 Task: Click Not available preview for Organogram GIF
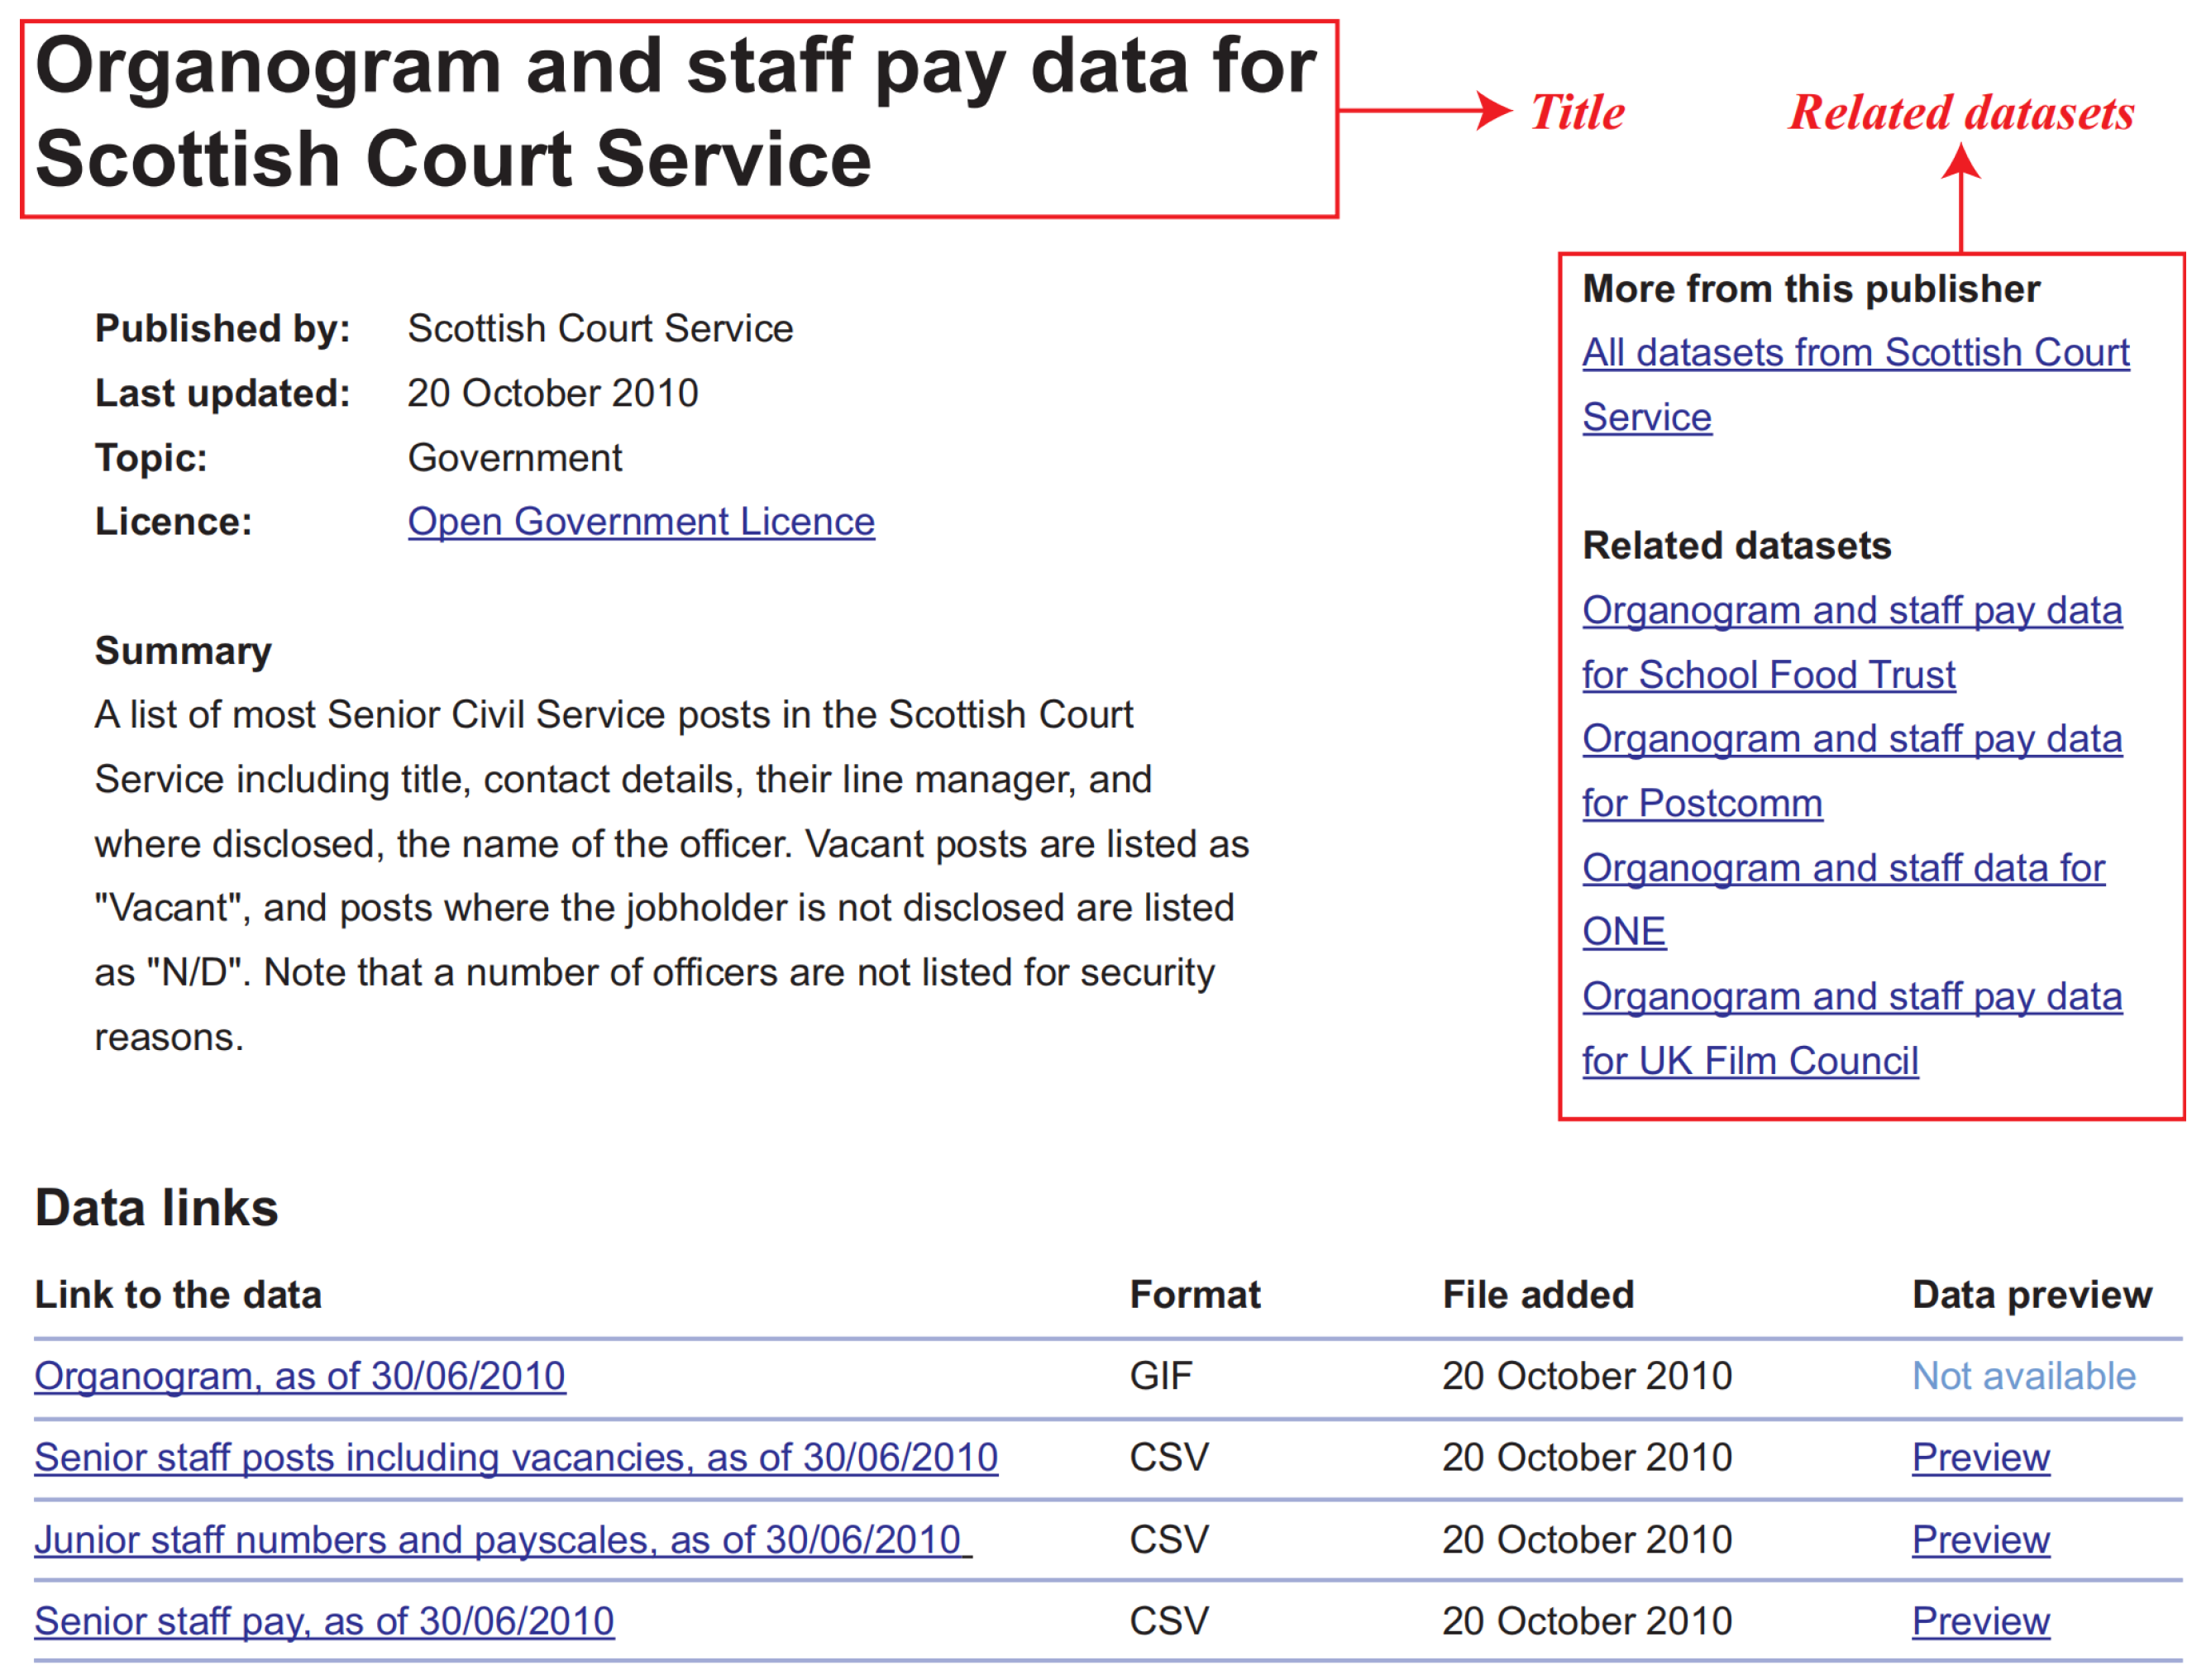[x=2023, y=1376]
